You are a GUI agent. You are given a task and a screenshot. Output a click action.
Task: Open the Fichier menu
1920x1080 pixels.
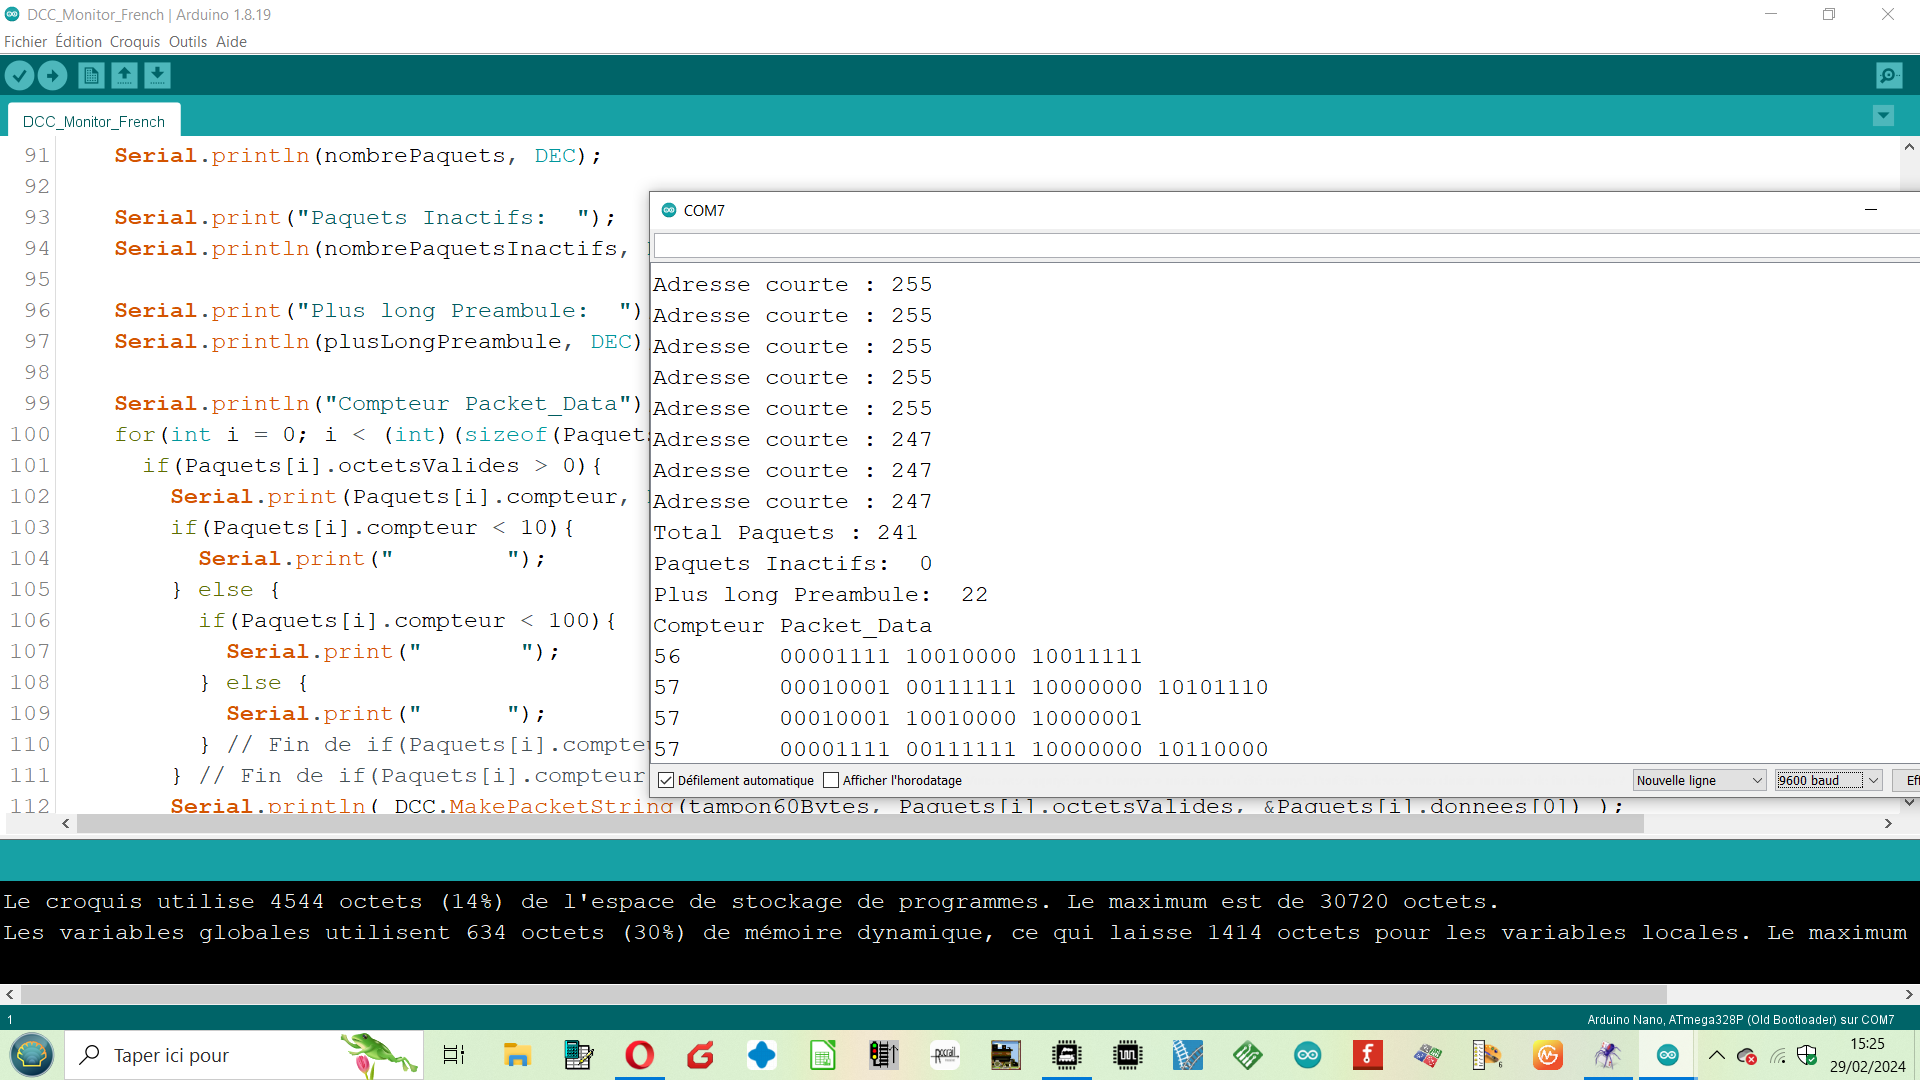(x=25, y=41)
